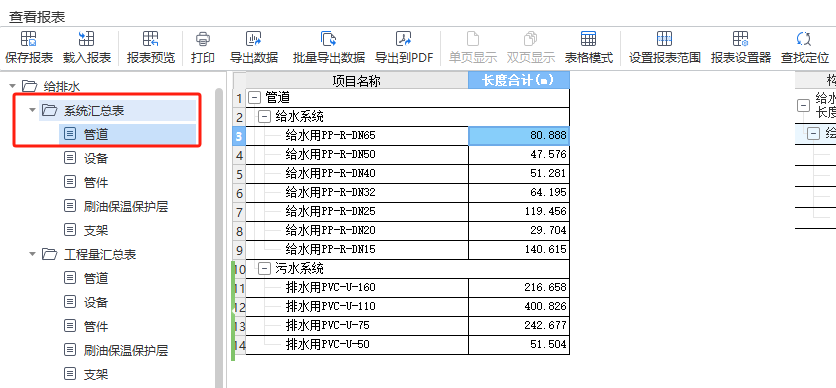
Task: Collapse the 工程量汇总表 folder arrow
Action: (33, 254)
